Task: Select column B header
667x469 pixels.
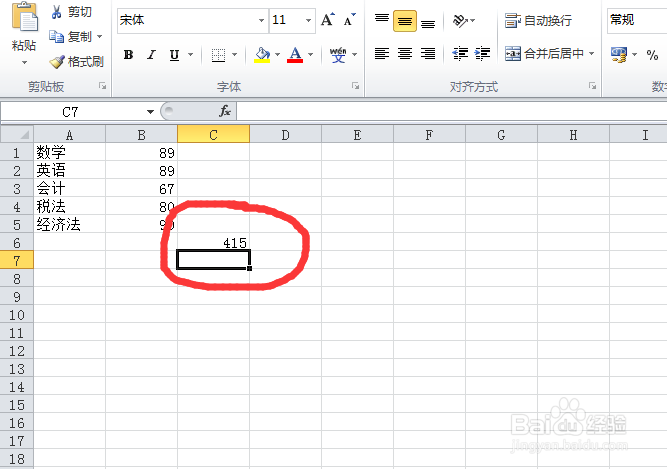Action: (x=141, y=135)
